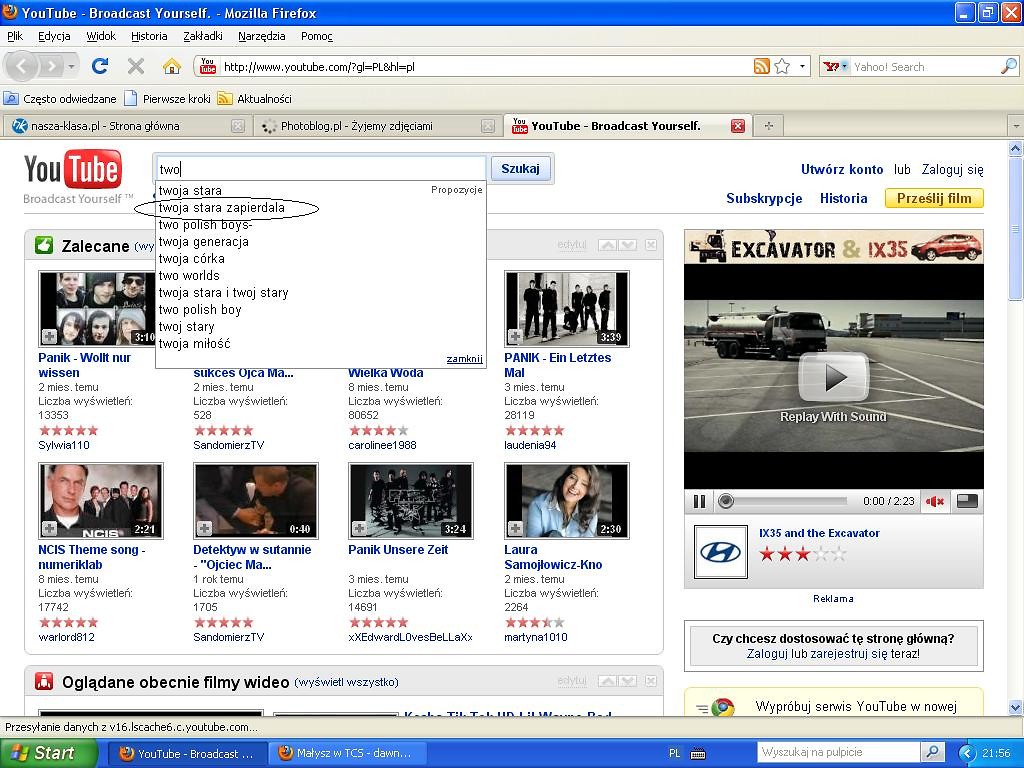Screen dimensions: 1024x768
Task: Open the back history dropdown arrow
Action: pyautogui.click(x=71, y=66)
